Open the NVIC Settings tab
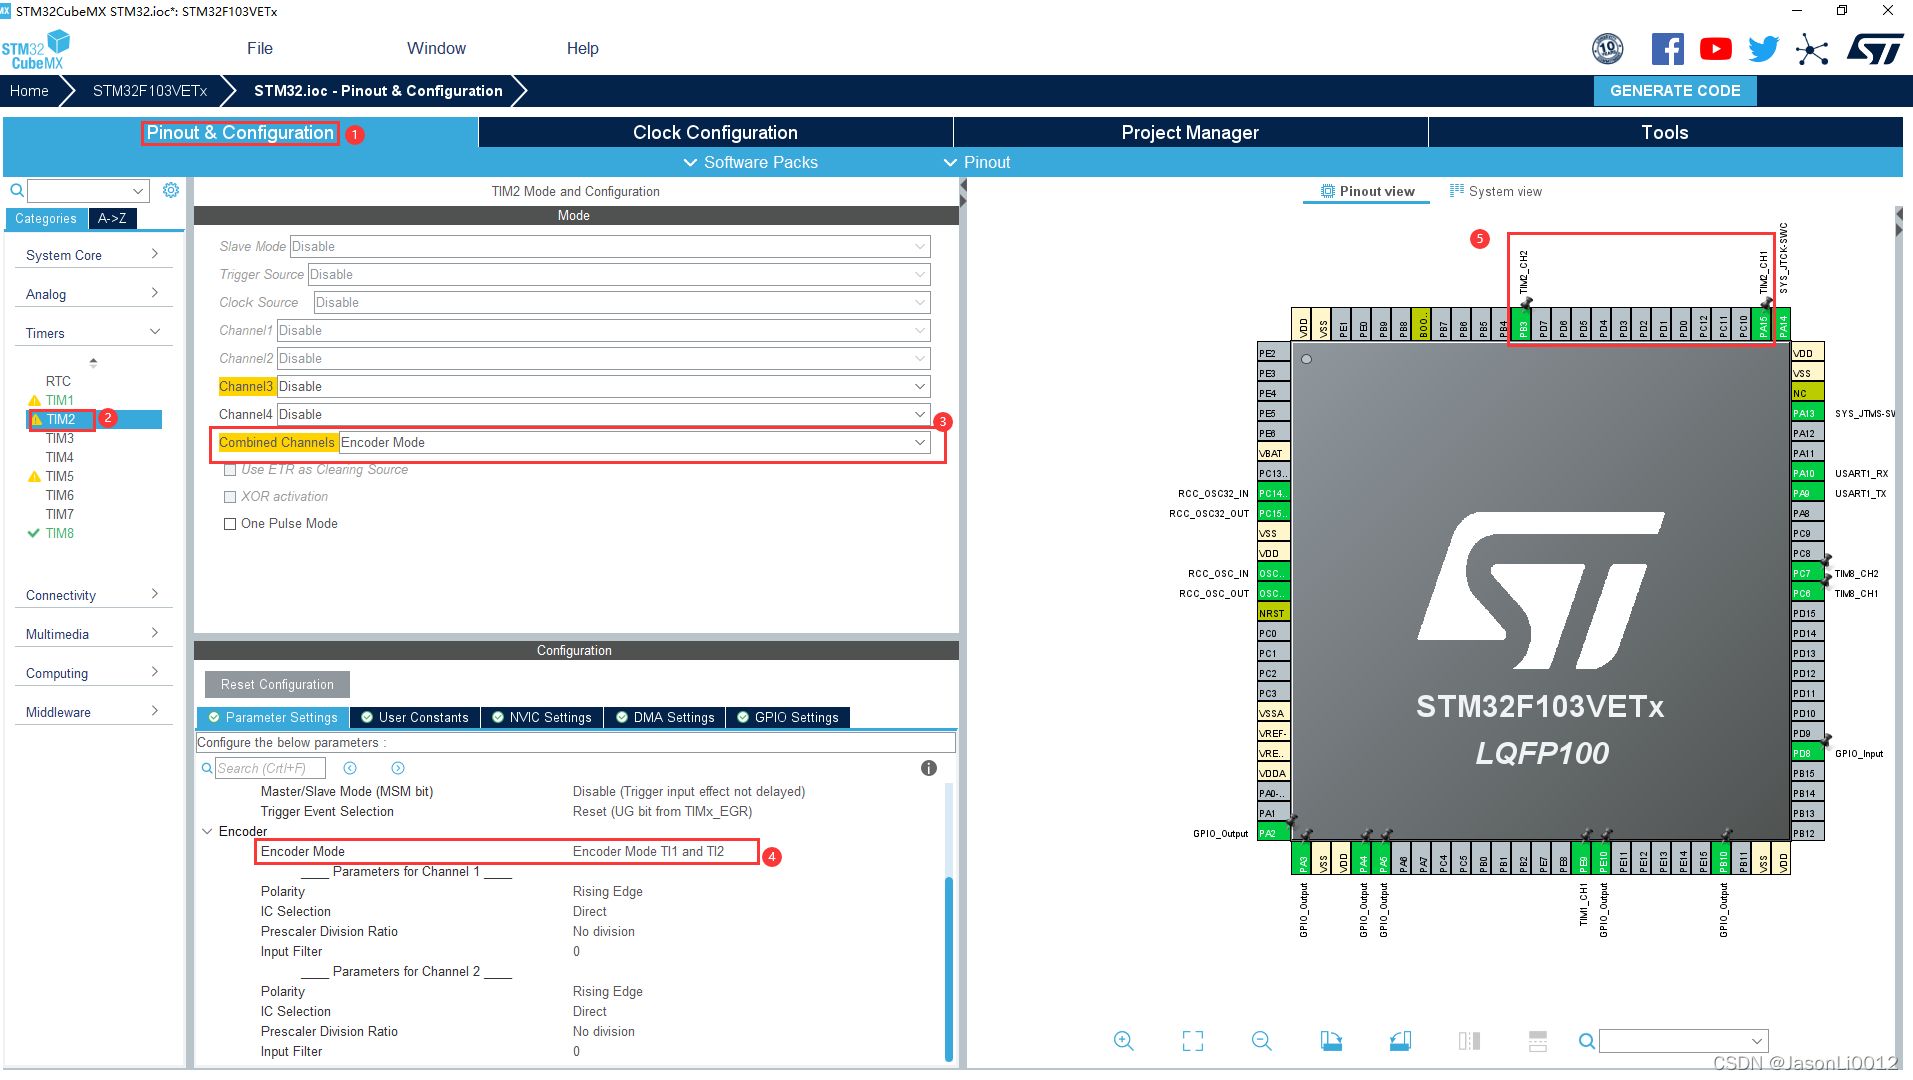Screen dimensions: 1913x1080 point(542,717)
